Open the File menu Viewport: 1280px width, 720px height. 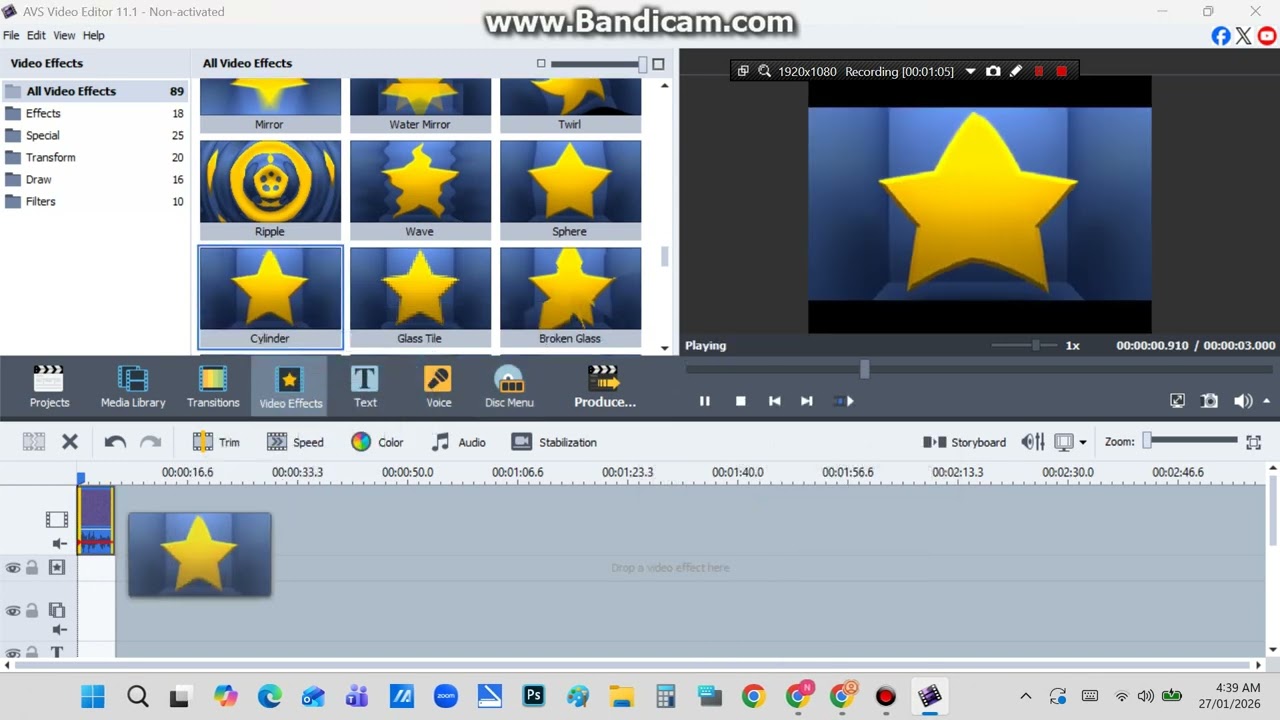point(11,35)
